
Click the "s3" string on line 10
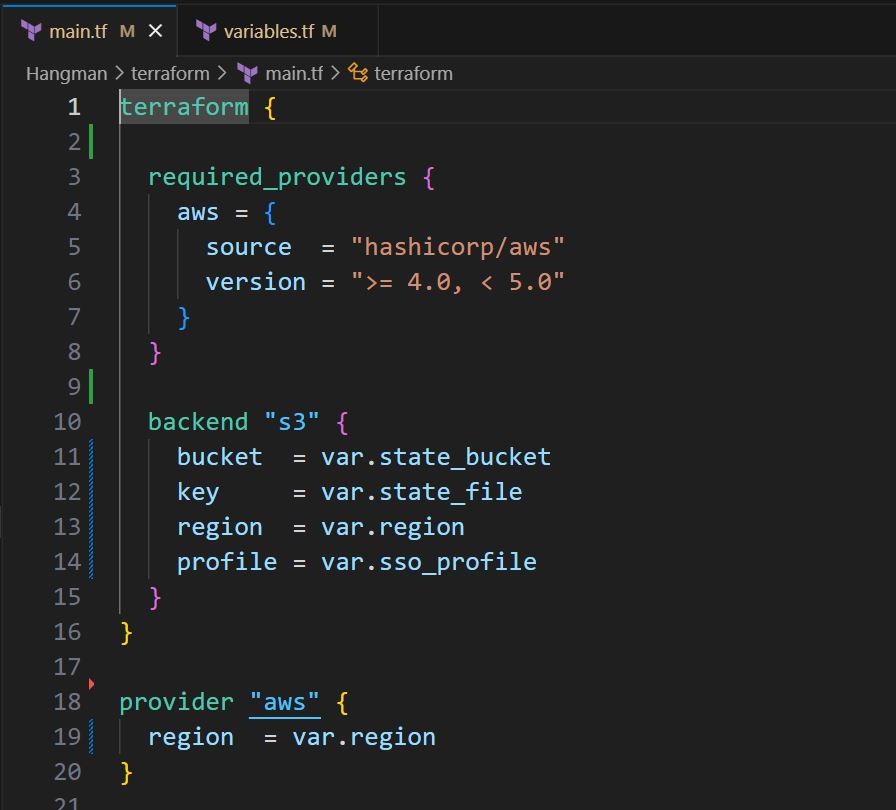[291, 422]
